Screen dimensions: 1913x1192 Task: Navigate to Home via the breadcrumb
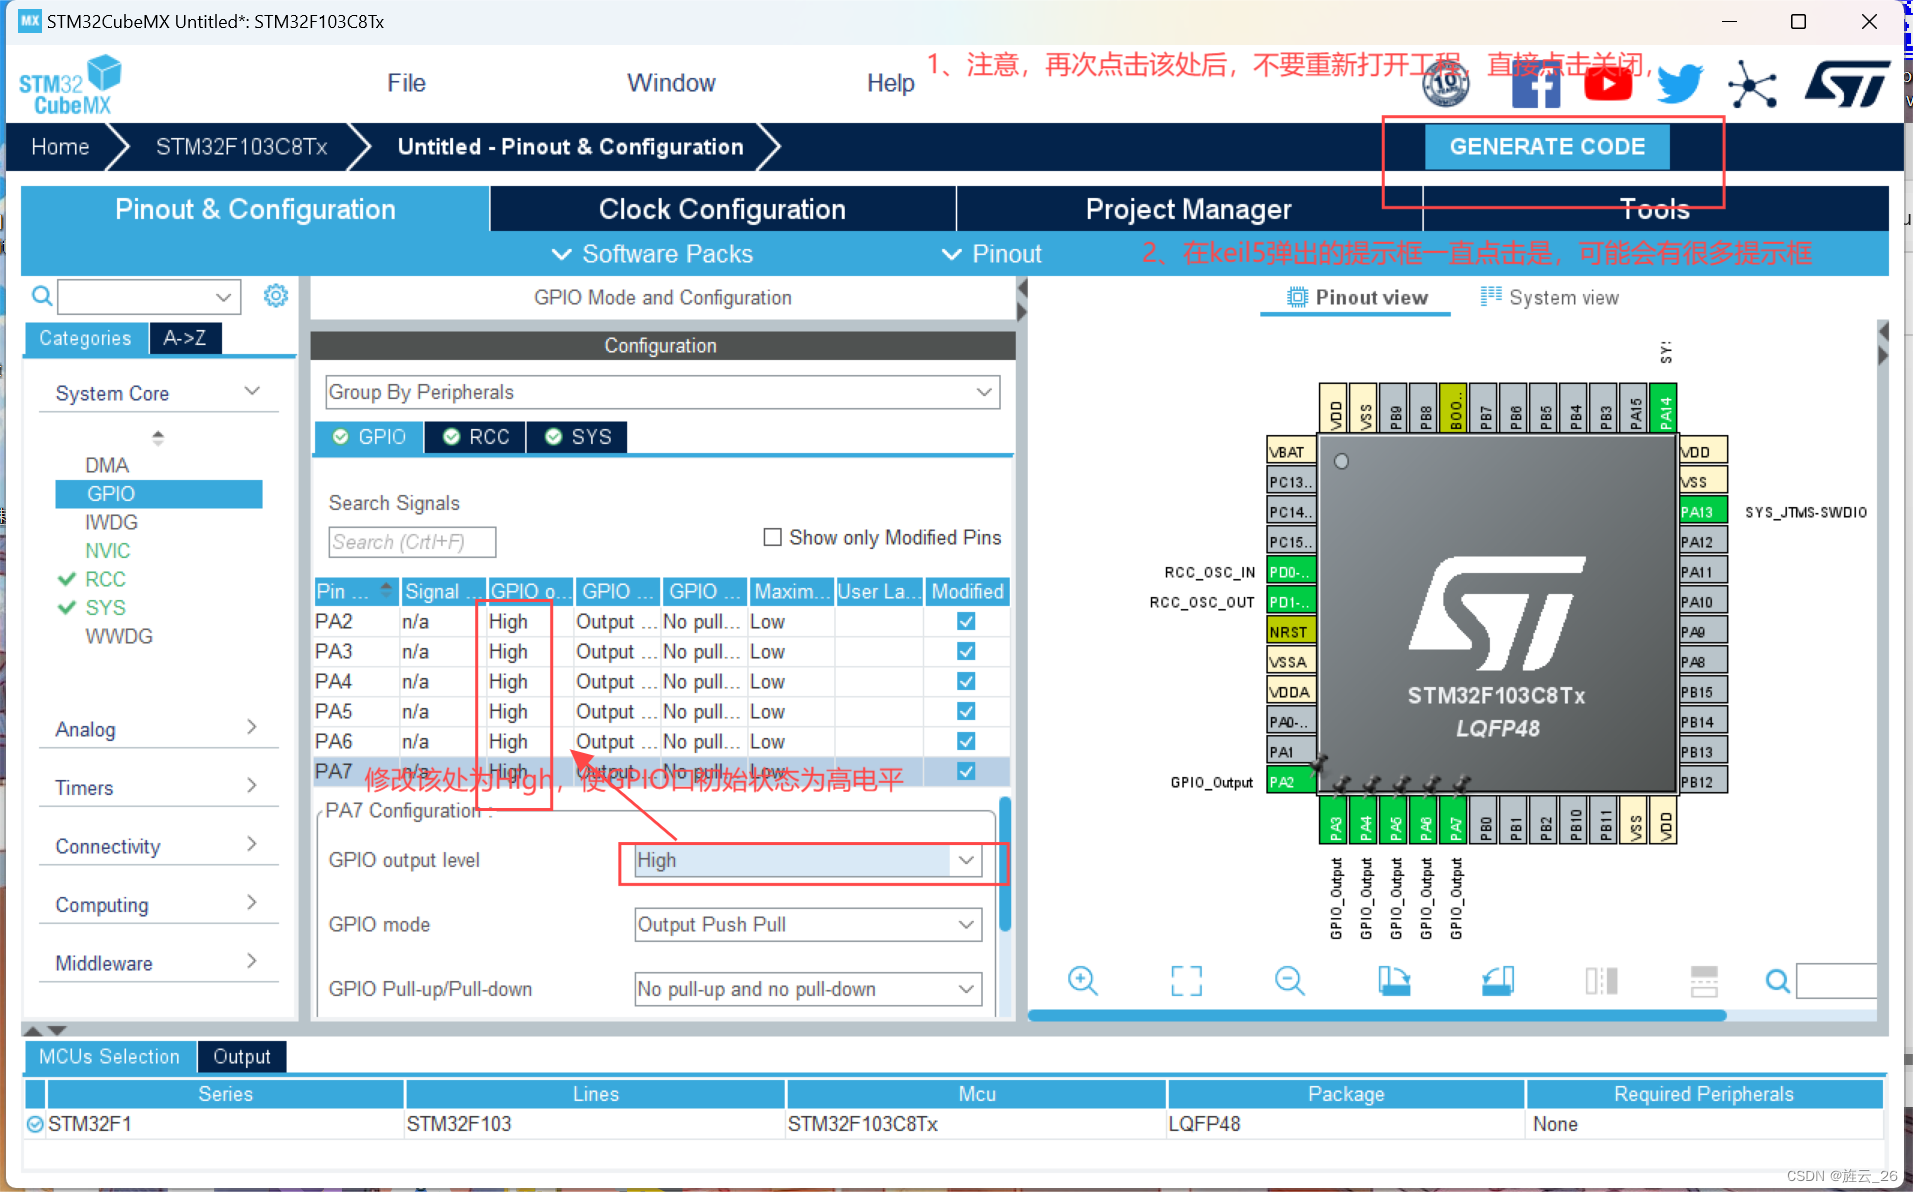(x=59, y=146)
